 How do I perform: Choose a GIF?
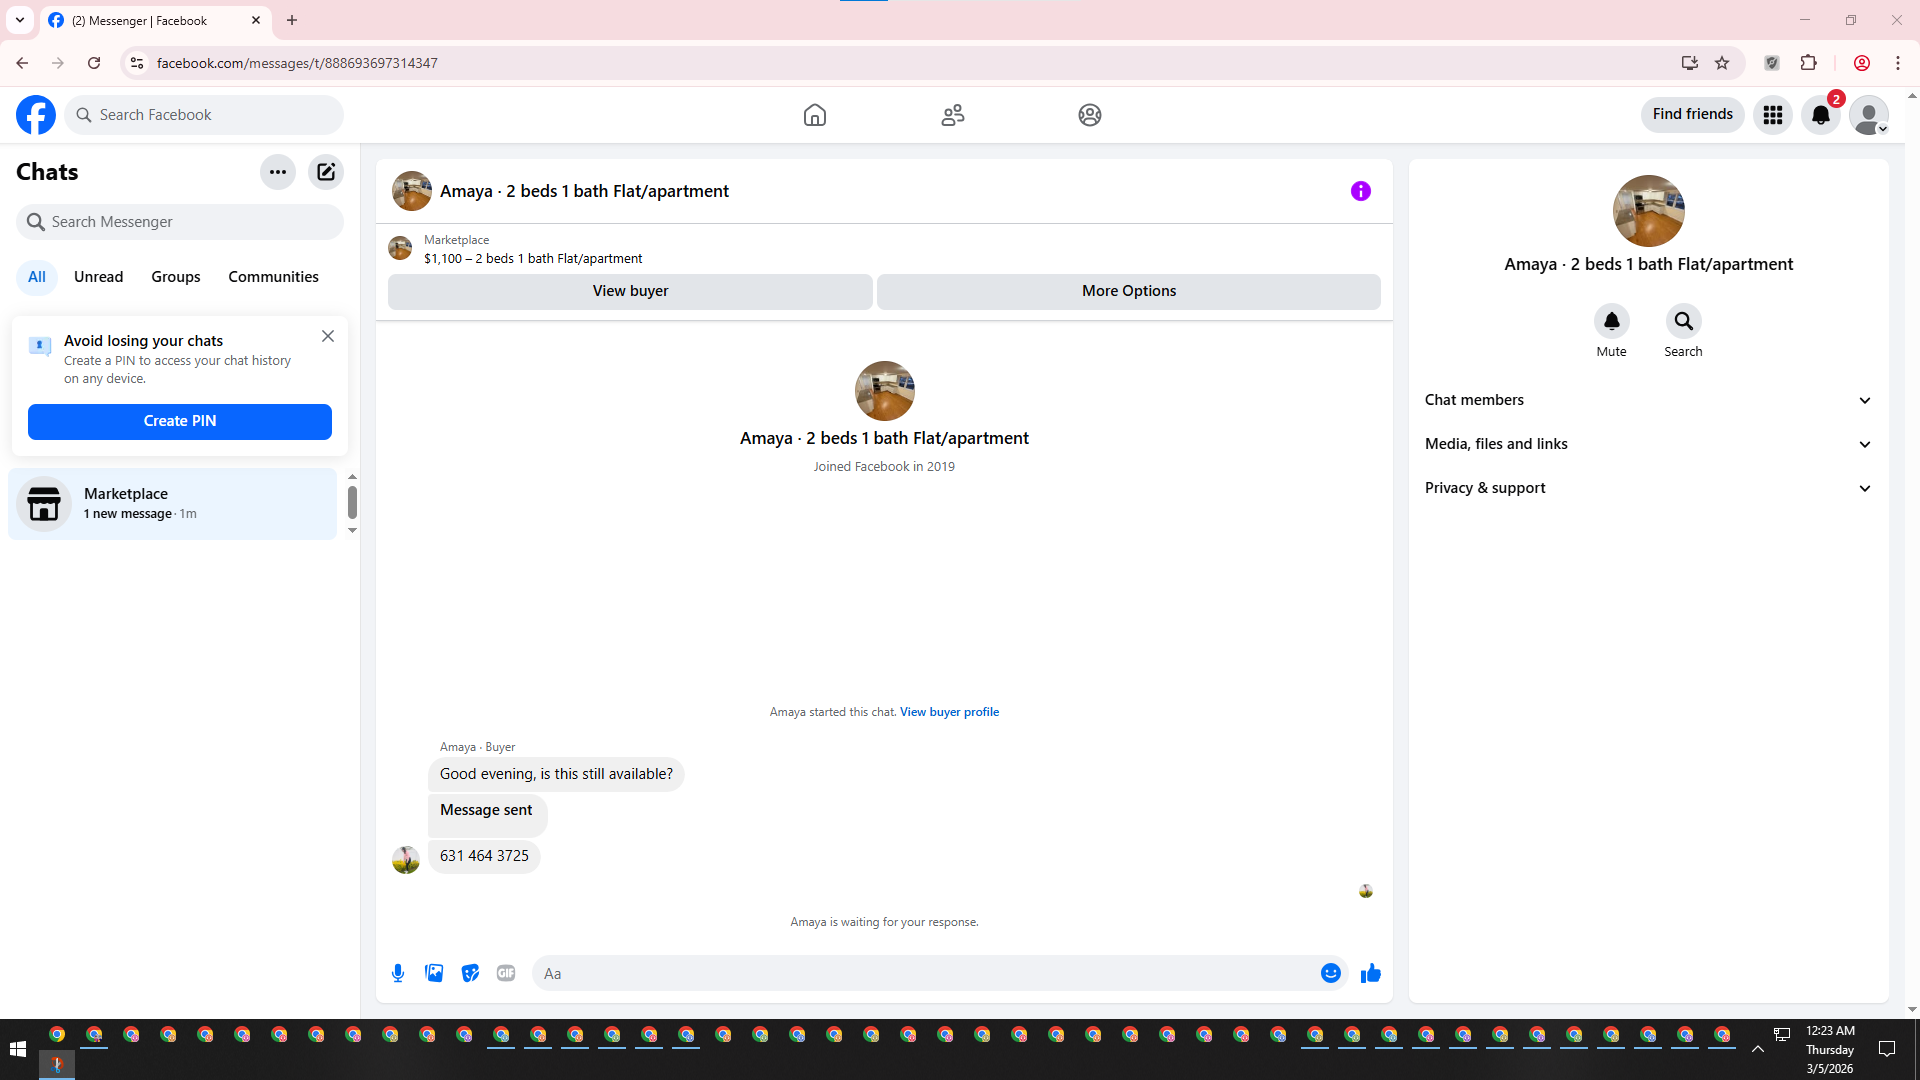coord(506,974)
